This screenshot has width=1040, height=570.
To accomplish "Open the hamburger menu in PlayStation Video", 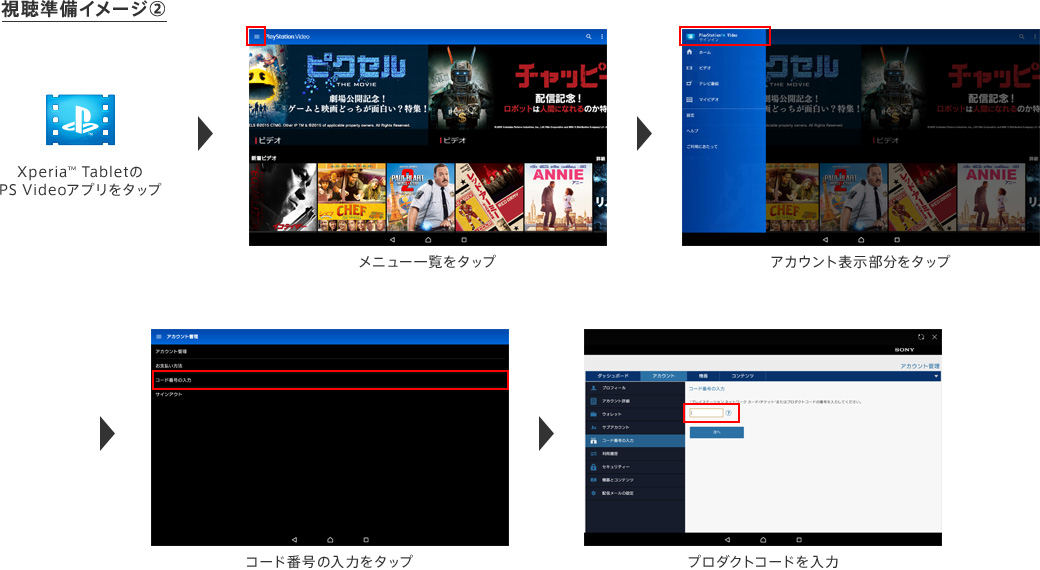I will 256,36.
